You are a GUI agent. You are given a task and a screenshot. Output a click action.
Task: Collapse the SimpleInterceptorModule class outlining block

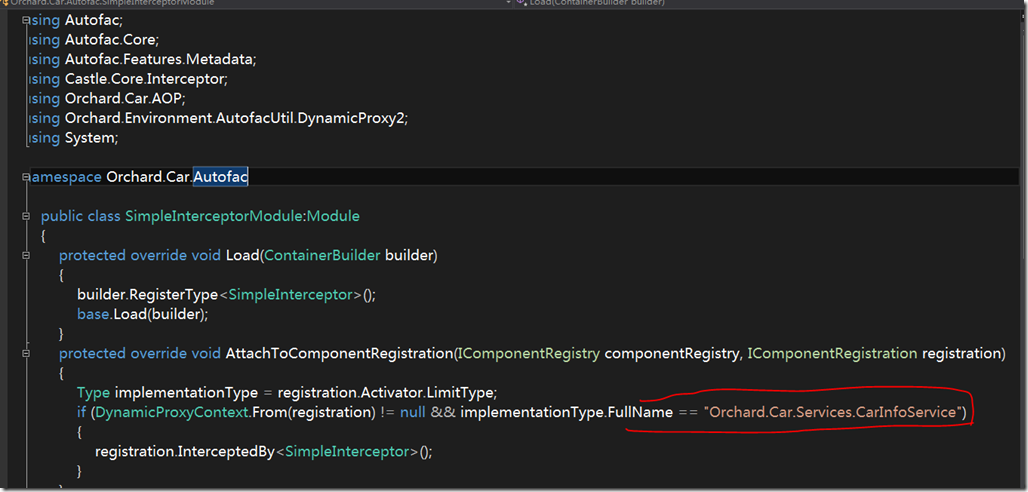click(x=26, y=216)
